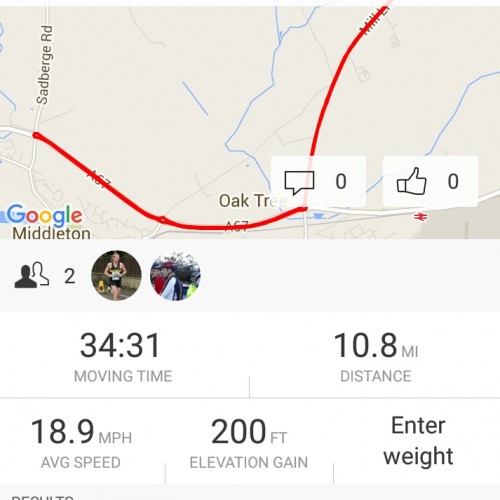Open the group athletes silhouette icon
Viewport: 500px width, 500px height.
32,275
